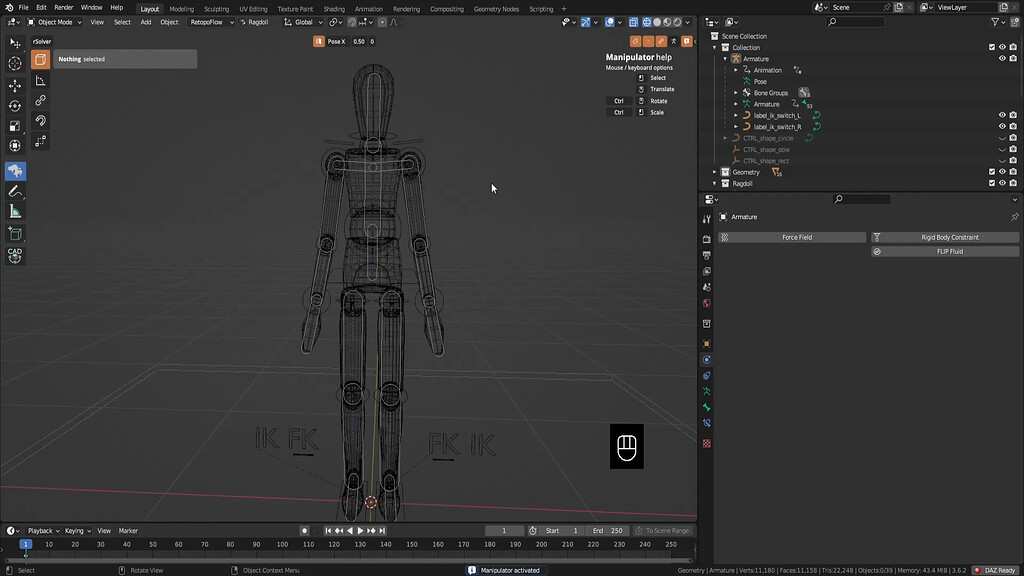Switch to the Geometry Nodes workspace tab
Screen dimensions: 1024x576
[496, 9]
